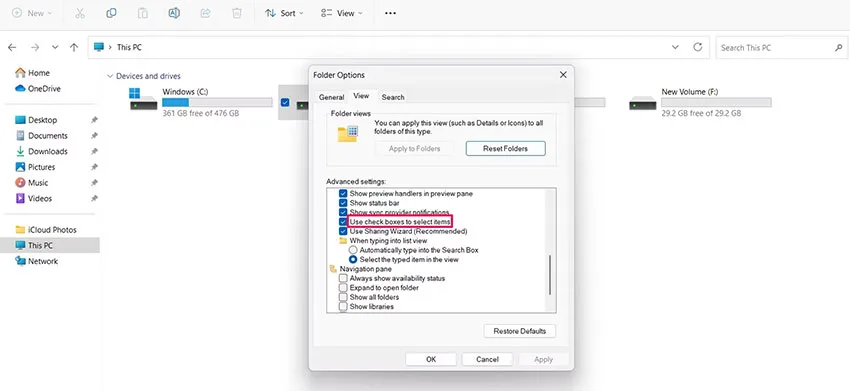Viewport: 850px width, 391px height.
Task: Unpin Desktop using its pin icon
Action: pyautogui.click(x=94, y=120)
